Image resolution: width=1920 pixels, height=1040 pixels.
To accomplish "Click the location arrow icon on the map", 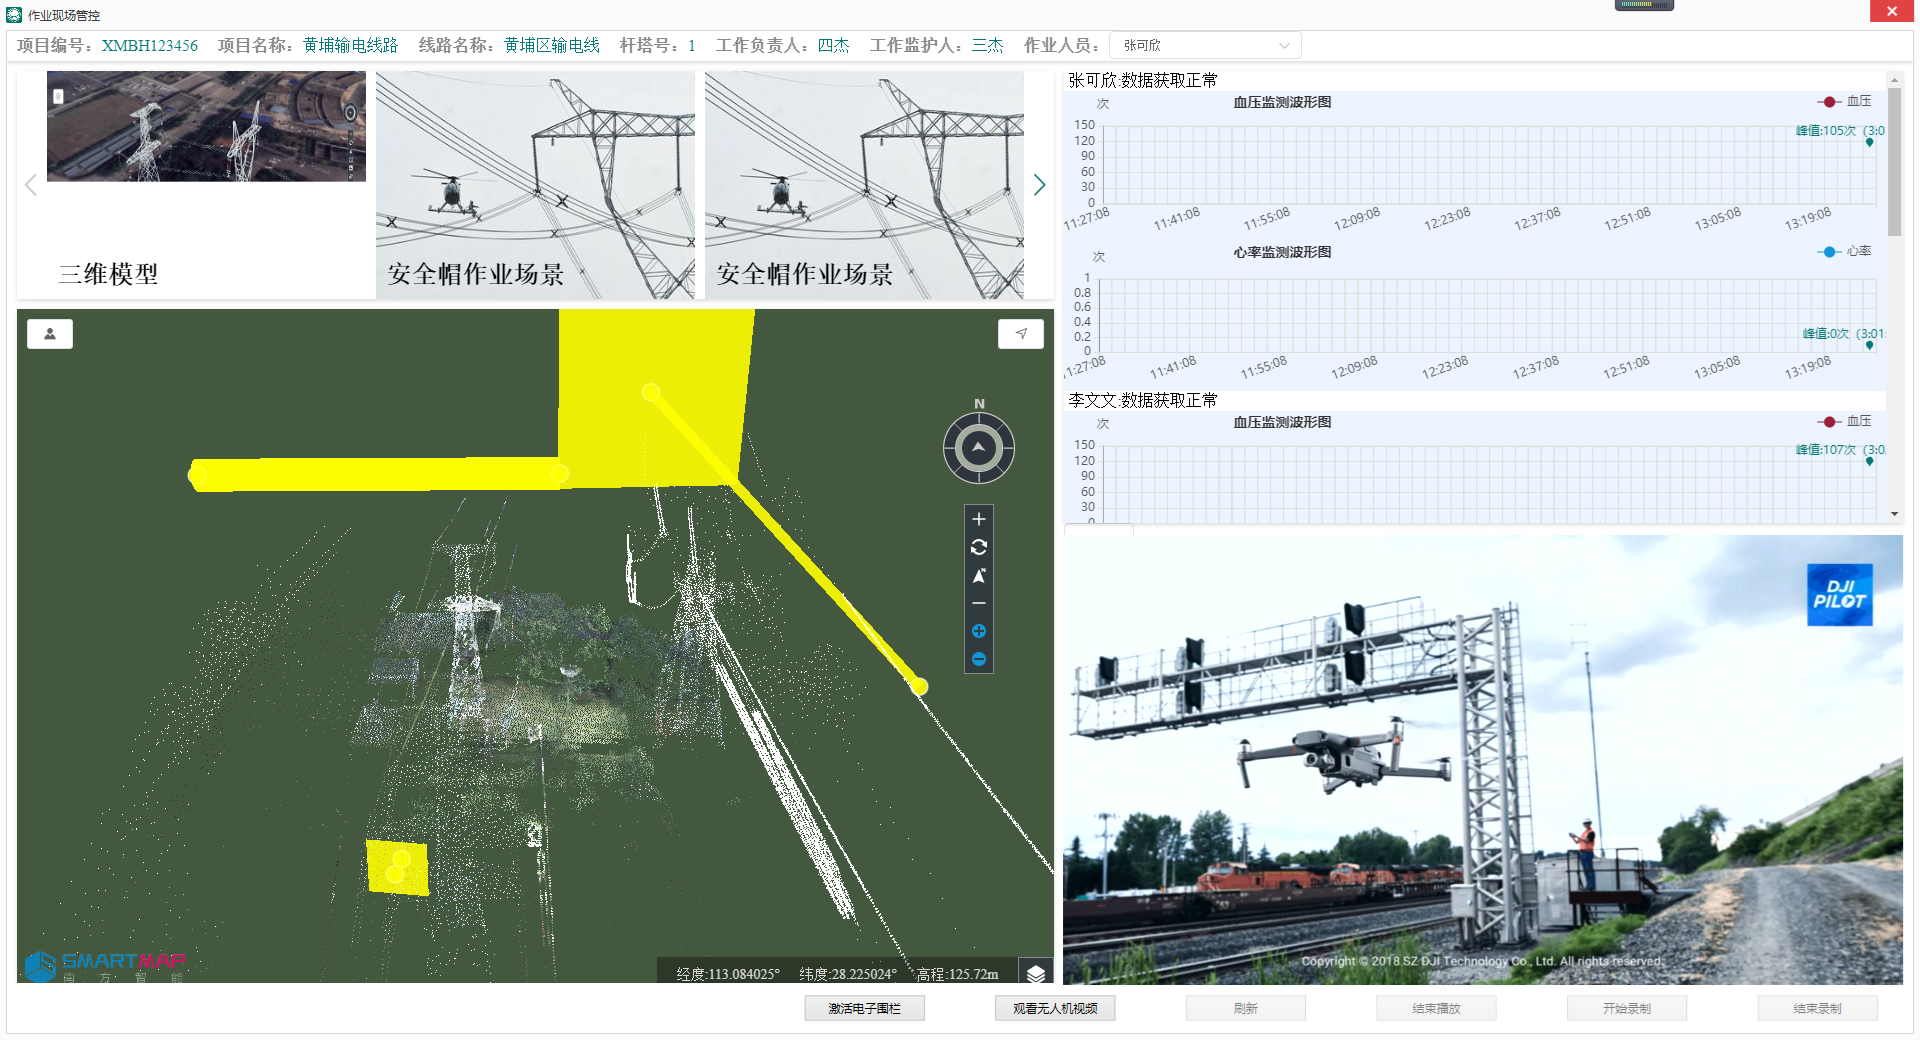I will pos(1020,334).
